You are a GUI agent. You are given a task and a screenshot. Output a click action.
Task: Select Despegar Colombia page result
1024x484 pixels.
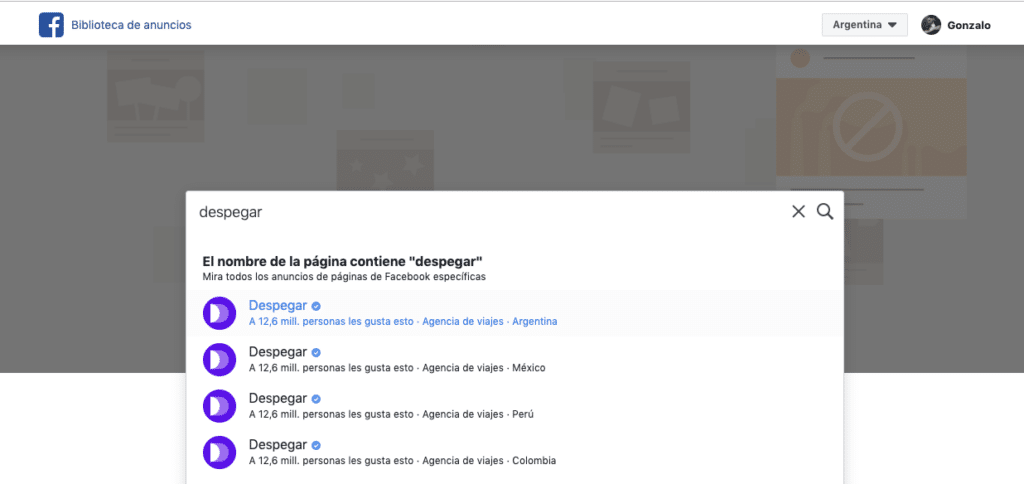click(x=515, y=452)
